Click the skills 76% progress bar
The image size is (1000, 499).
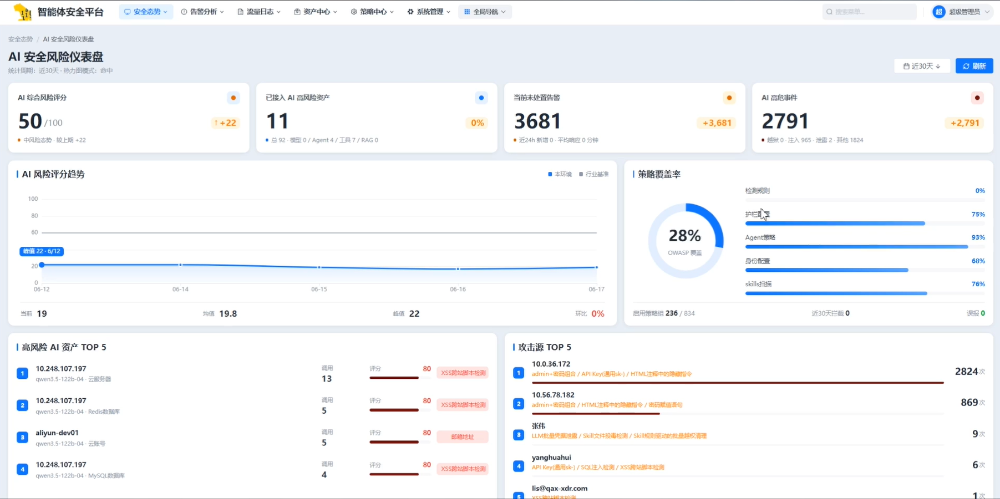865,294
